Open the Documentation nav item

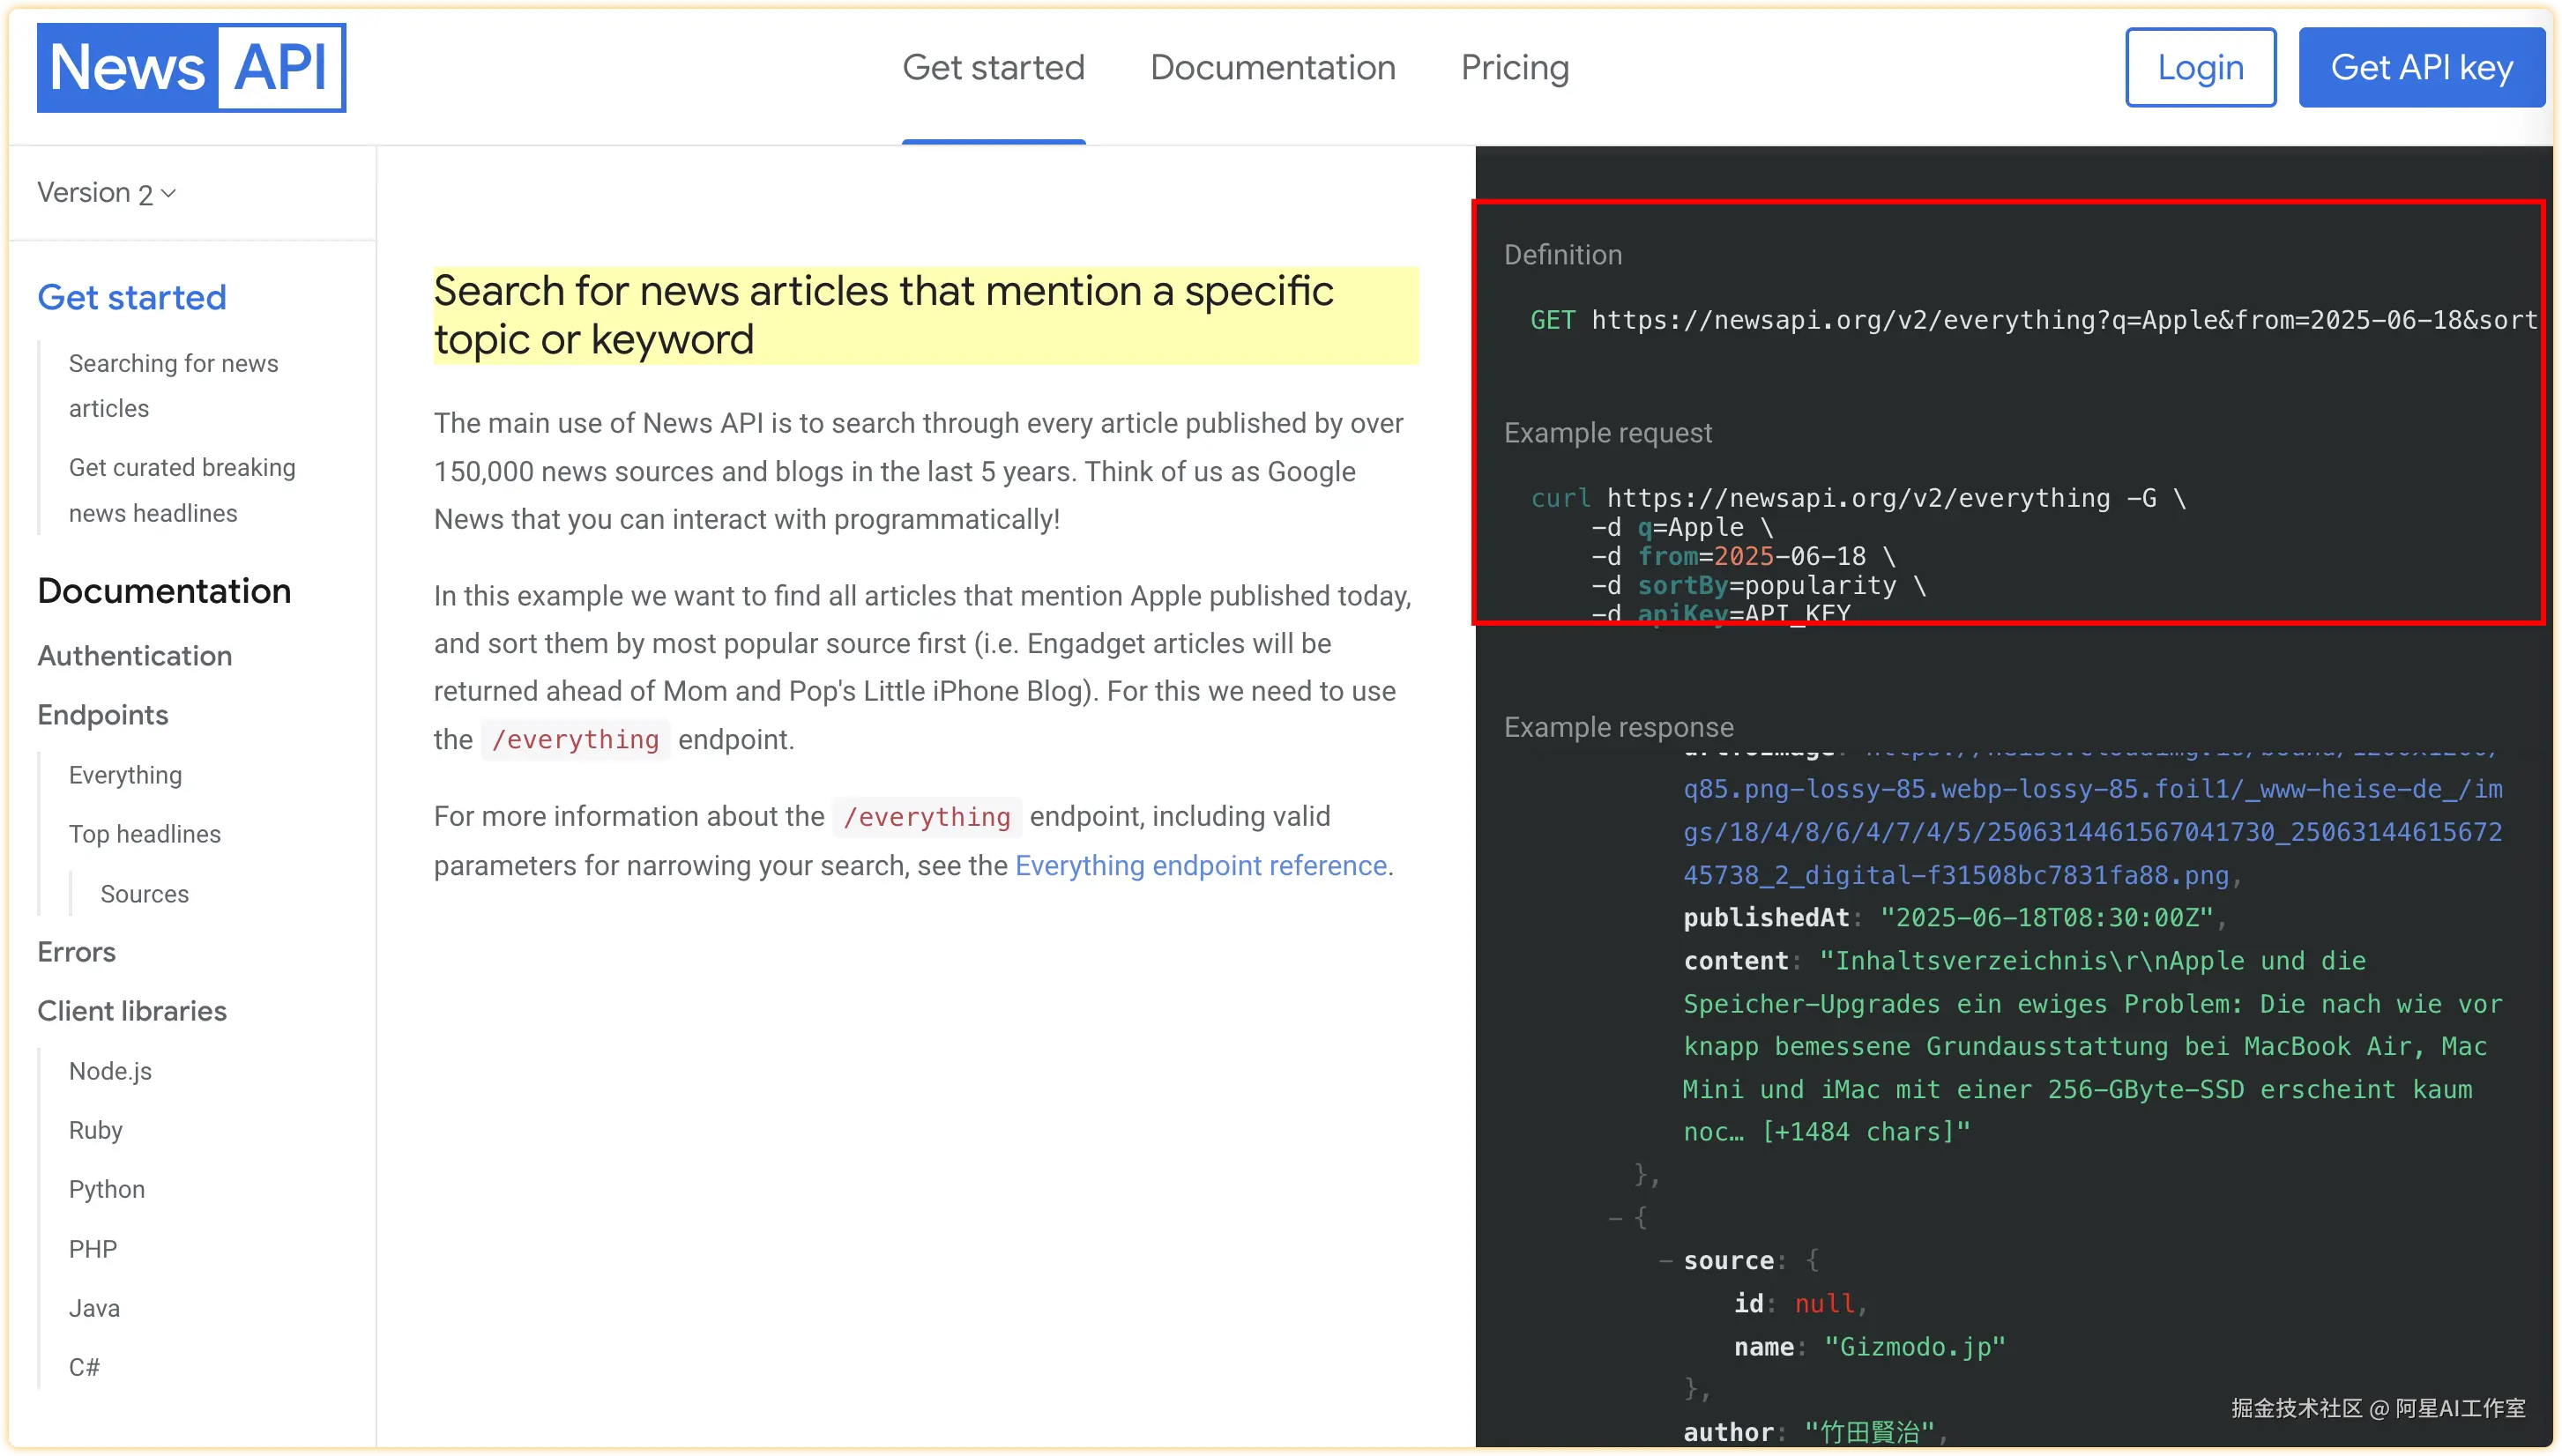point(1272,67)
